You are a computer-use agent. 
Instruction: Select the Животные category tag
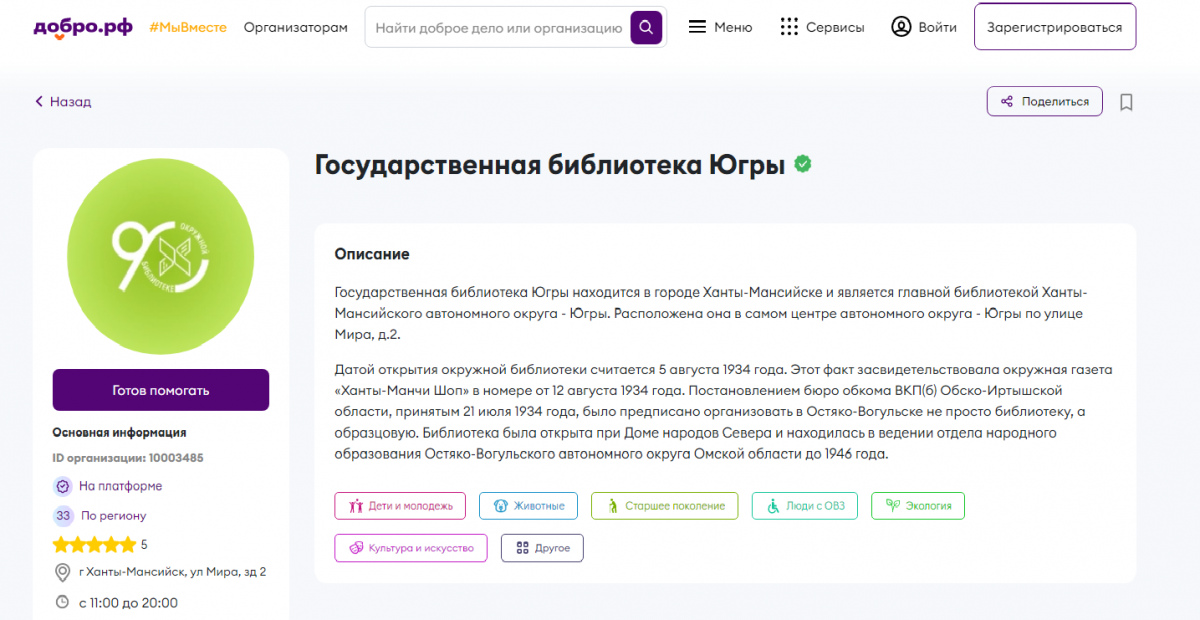click(529, 506)
